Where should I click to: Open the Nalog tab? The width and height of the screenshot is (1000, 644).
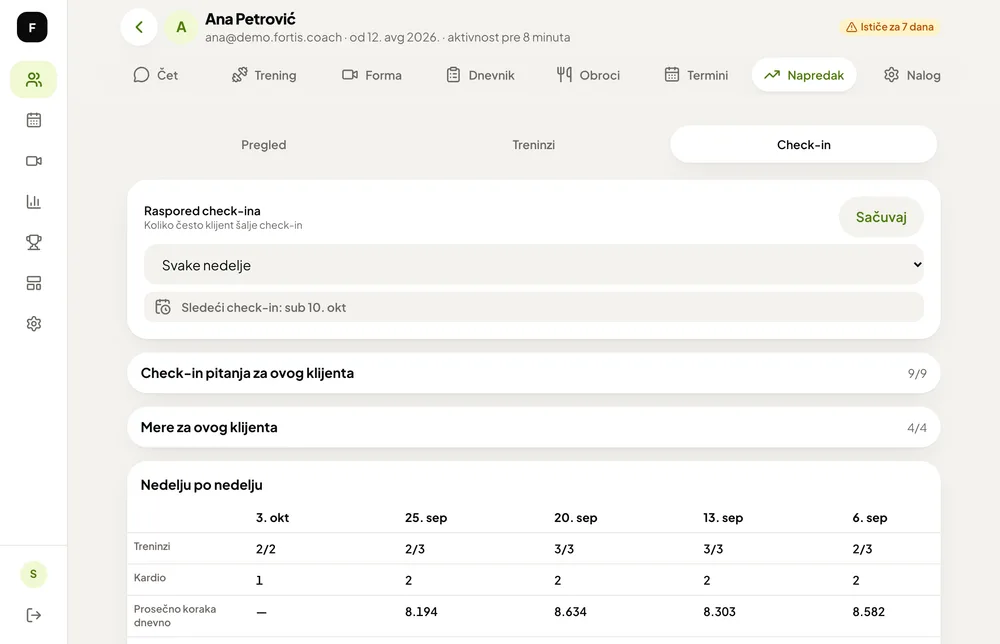click(x=912, y=75)
